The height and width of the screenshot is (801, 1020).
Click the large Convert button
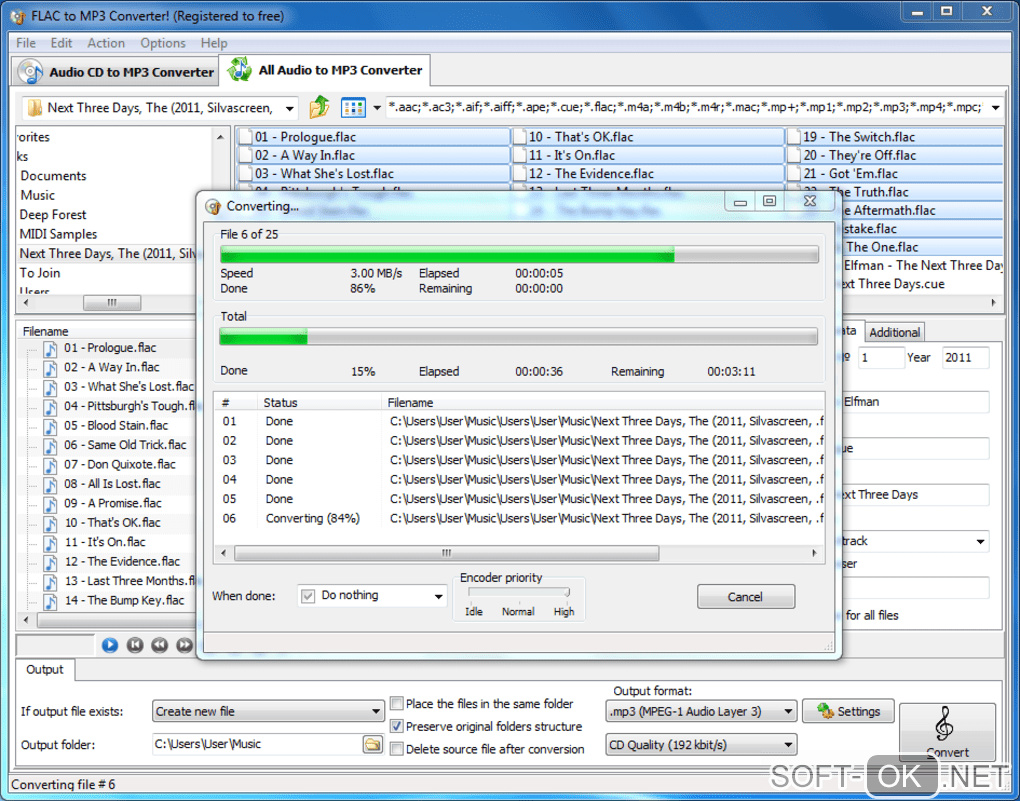pos(947,732)
